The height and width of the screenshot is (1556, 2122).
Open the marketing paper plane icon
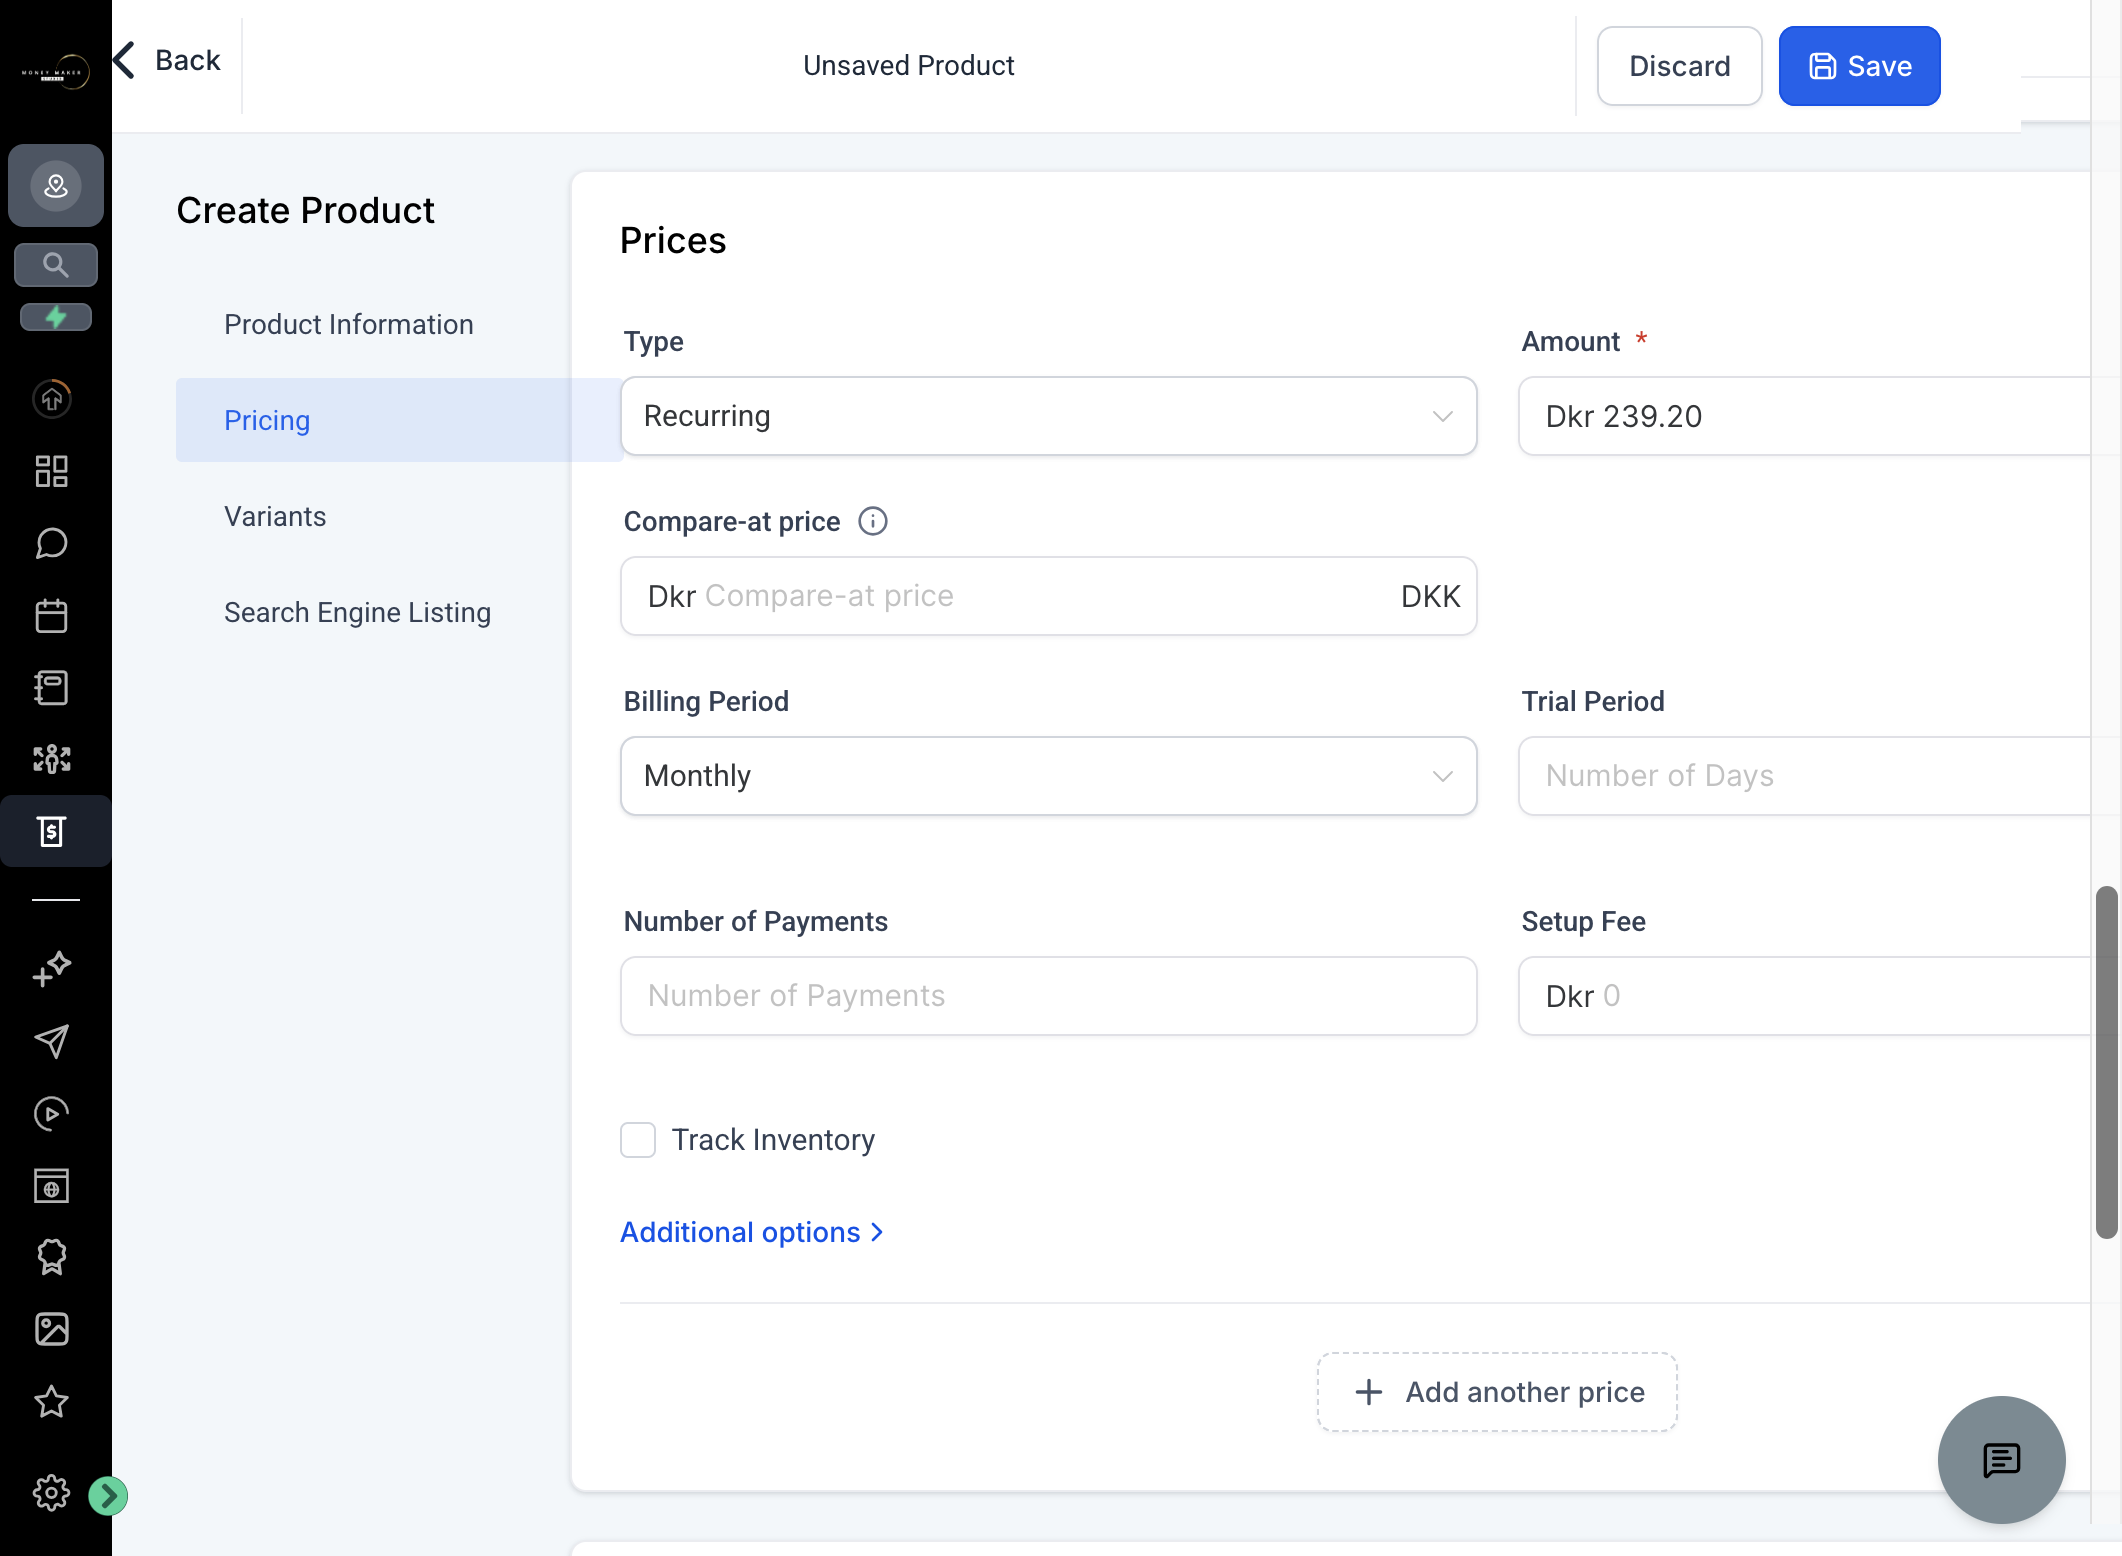click(52, 1041)
